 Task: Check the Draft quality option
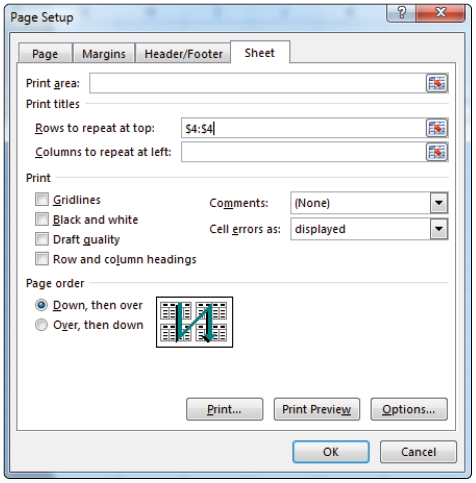click(42, 239)
